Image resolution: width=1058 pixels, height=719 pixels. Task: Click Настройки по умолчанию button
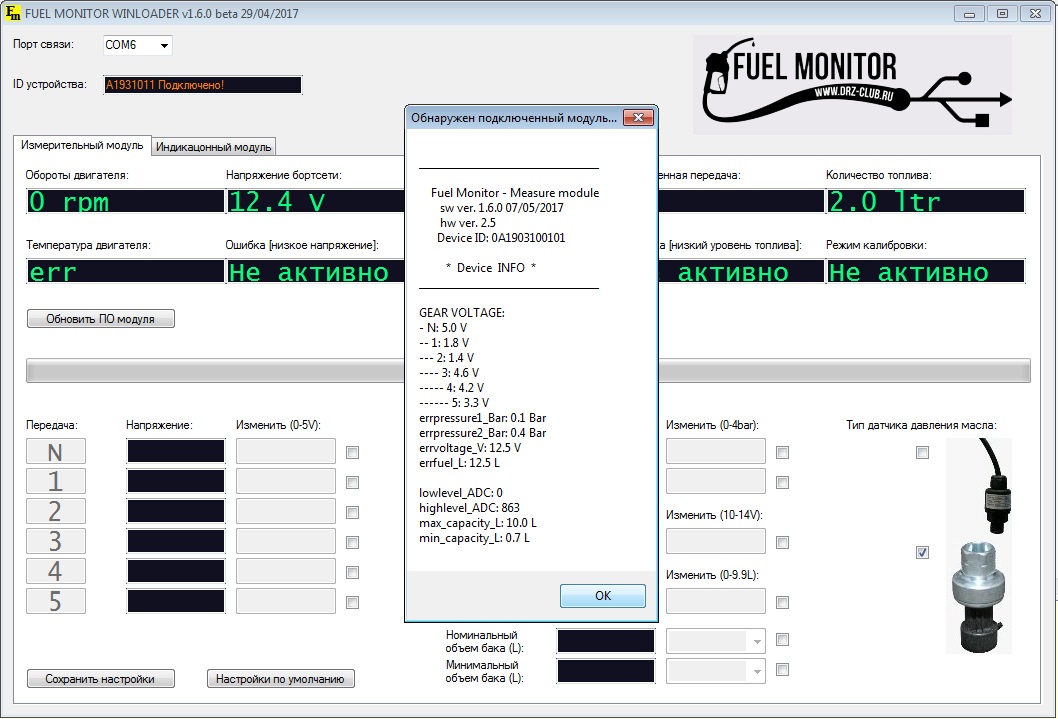(x=281, y=679)
